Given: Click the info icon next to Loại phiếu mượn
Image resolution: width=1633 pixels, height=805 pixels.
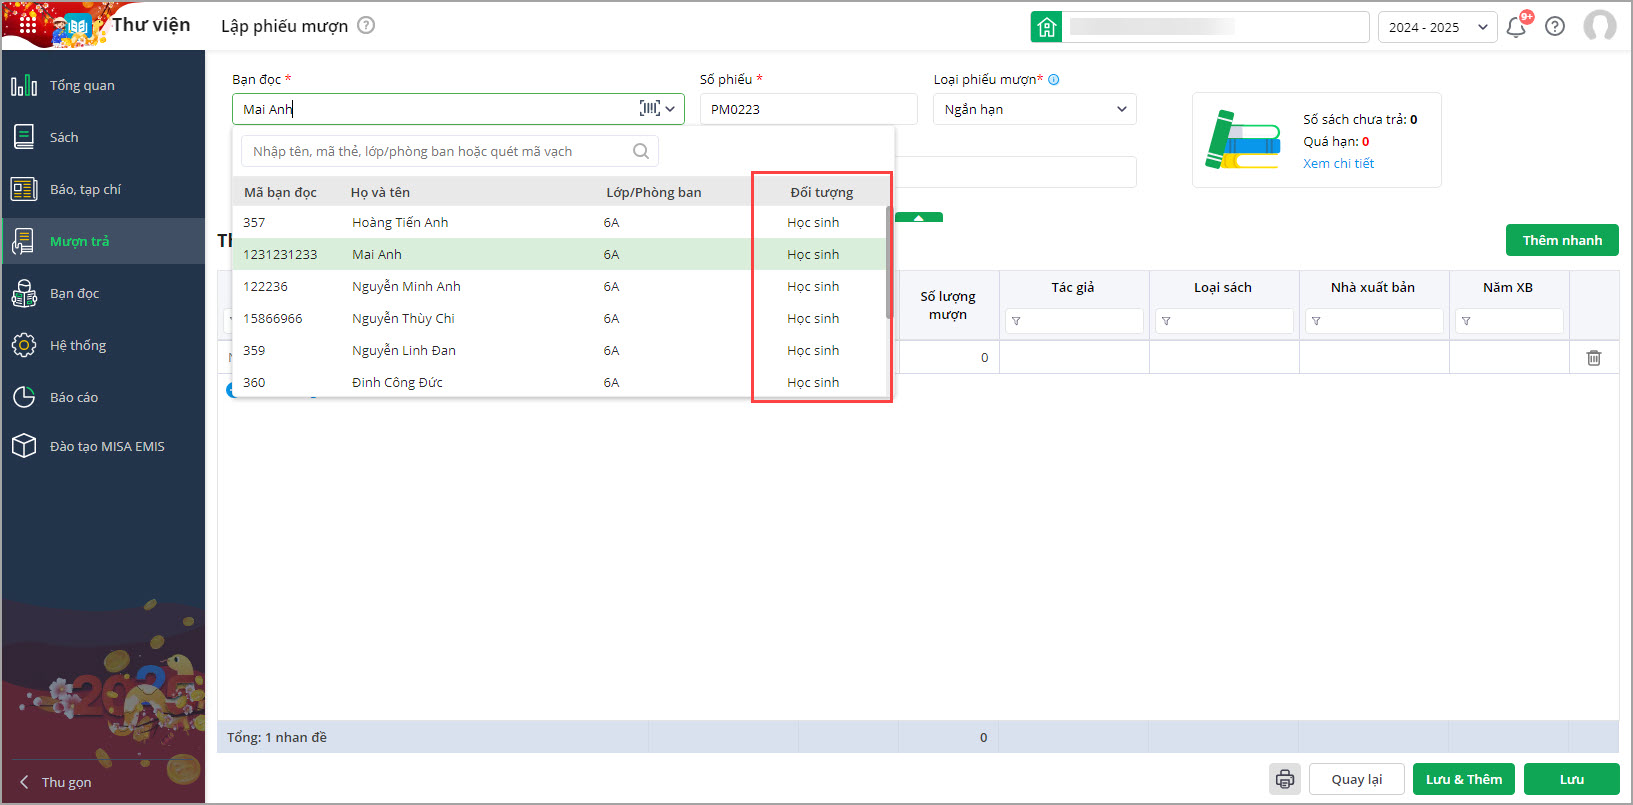Looking at the screenshot, I should point(1054,80).
